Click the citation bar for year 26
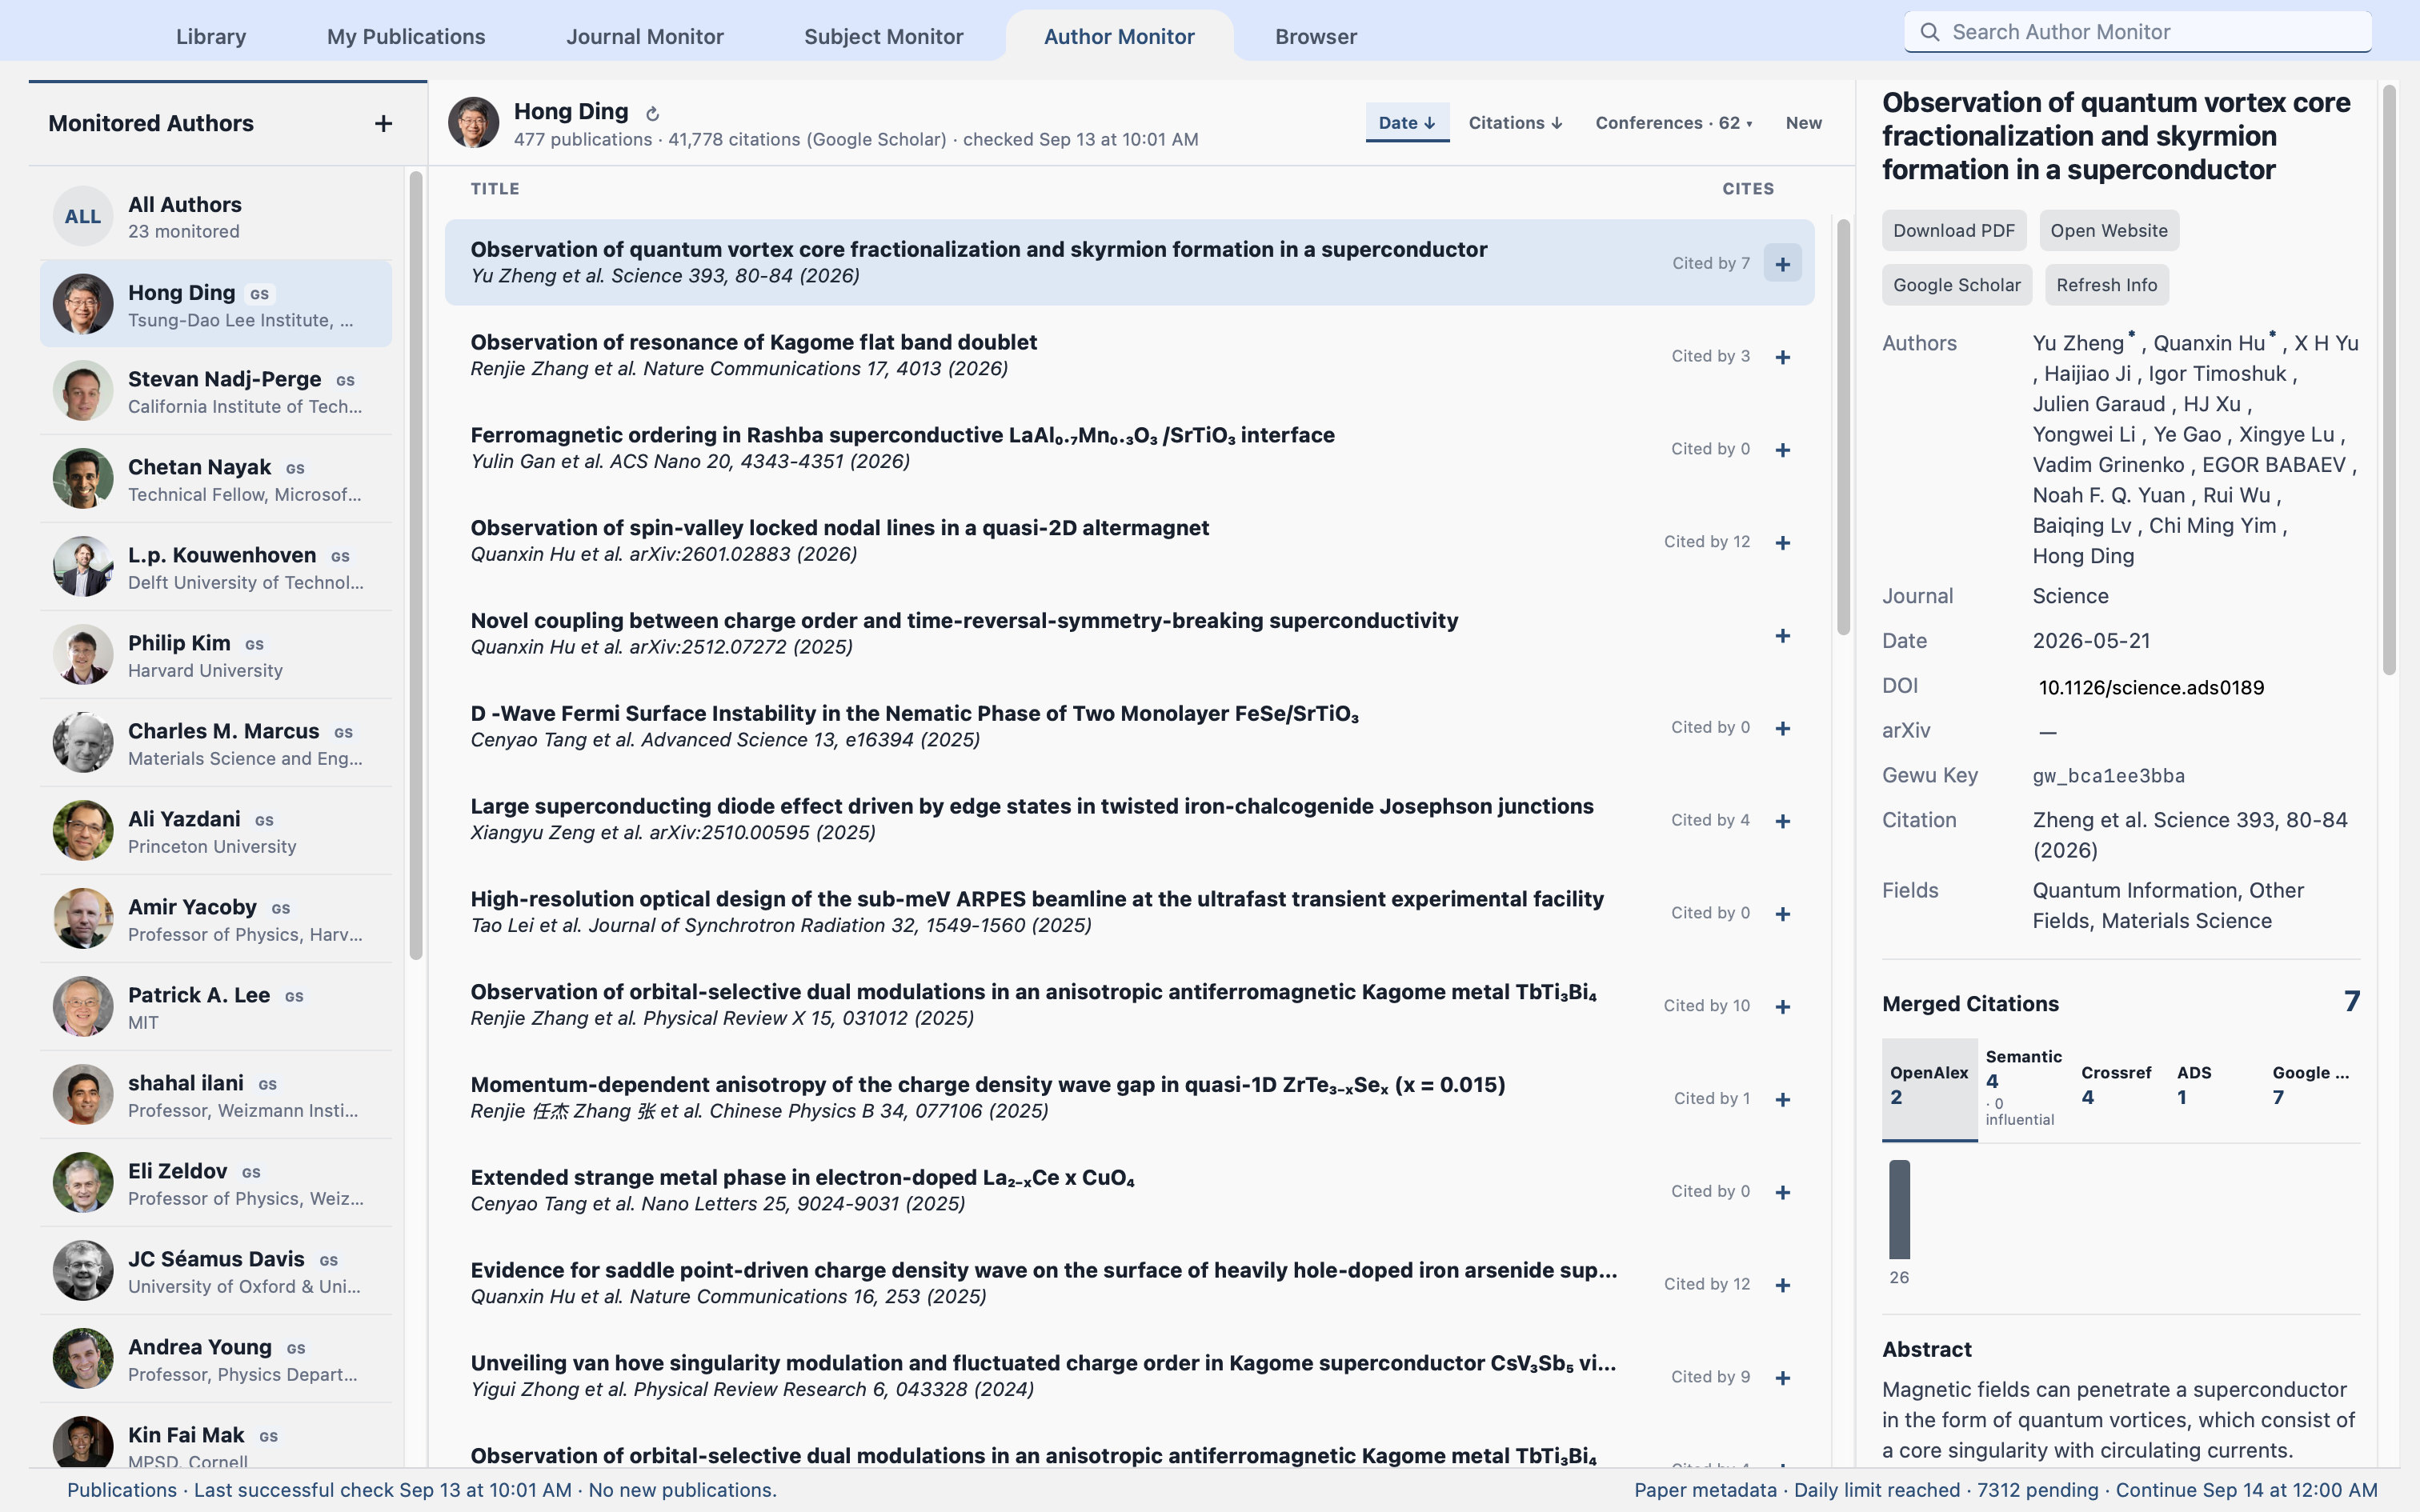The image size is (2420, 1512). (1899, 1209)
